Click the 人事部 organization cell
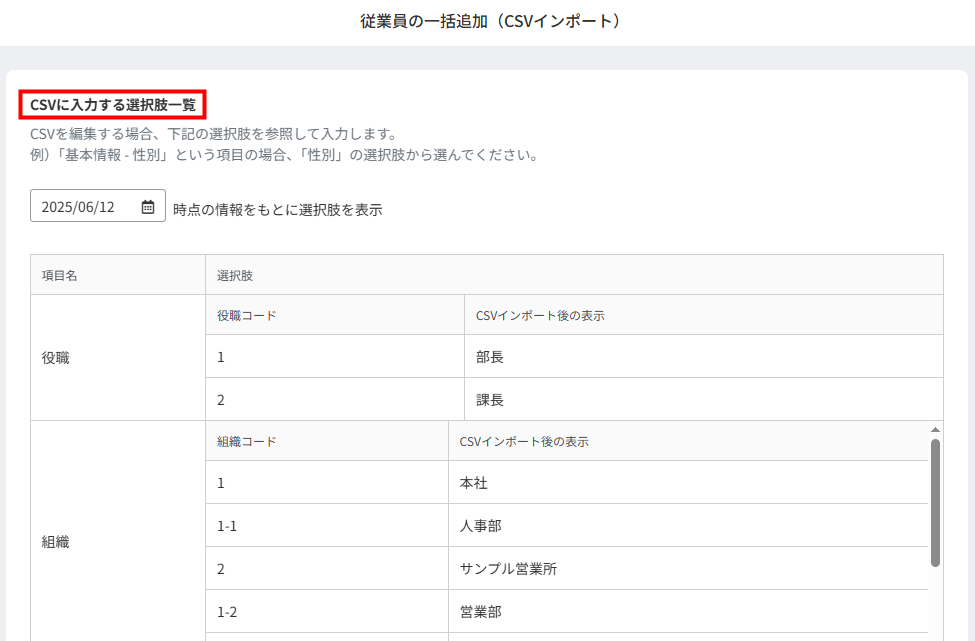Image resolution: width=975 pixels, height=641 pixels. pos(688,525)
